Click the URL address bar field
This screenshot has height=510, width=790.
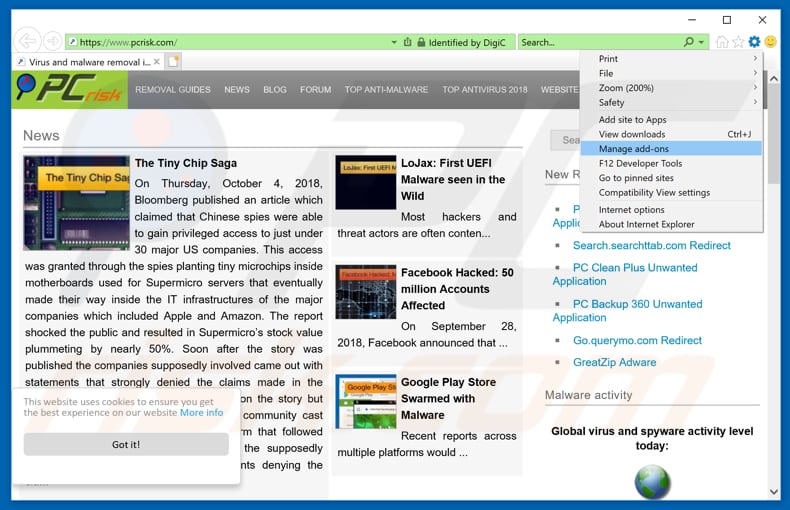230,42
